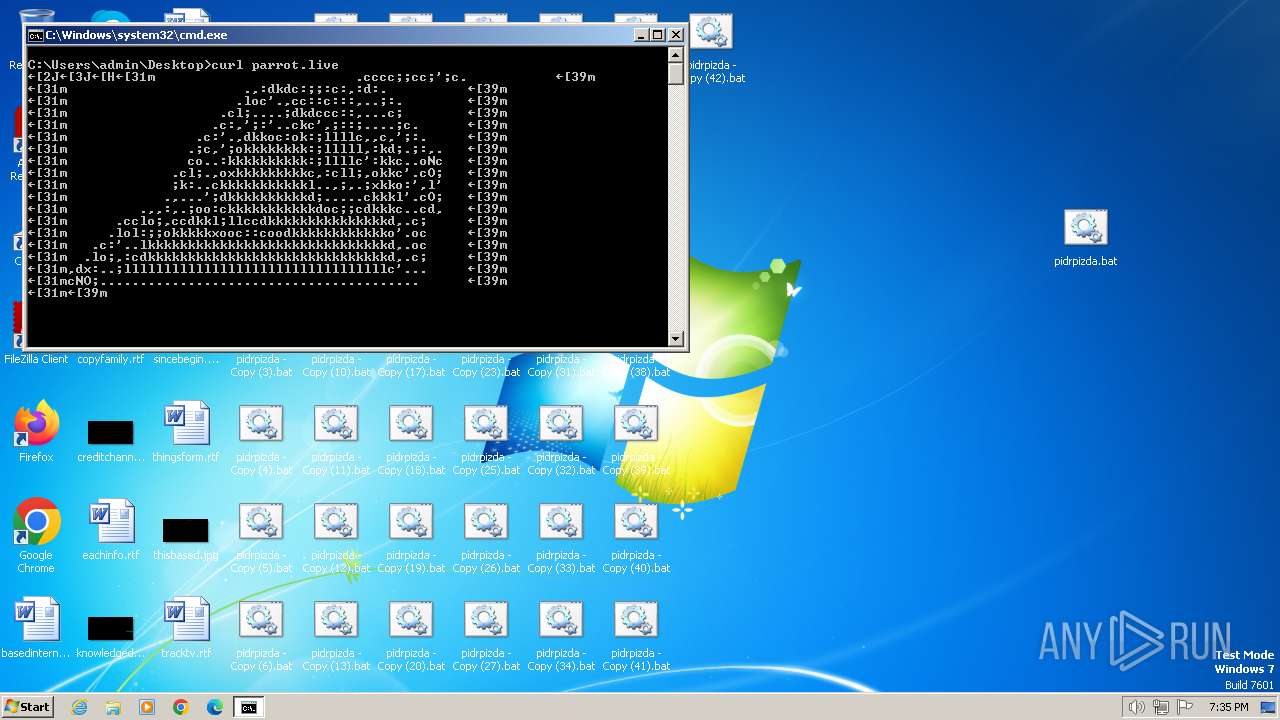Open the cmd.exe window system menu icon
The image size is (1280, 720).
pos(36,35)
